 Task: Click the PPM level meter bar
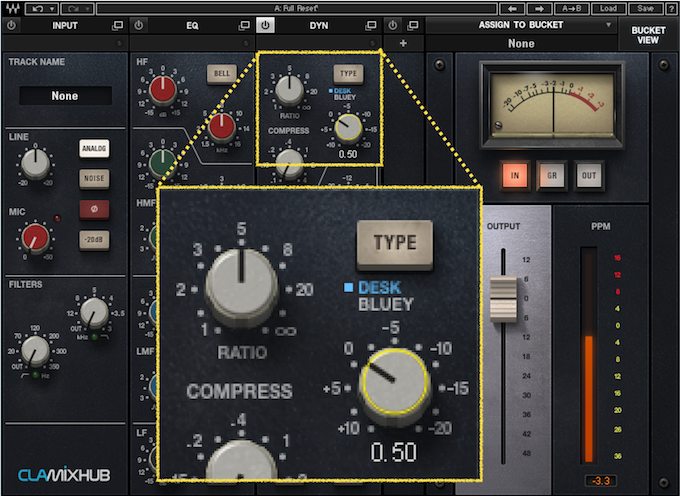coord(588,355)
